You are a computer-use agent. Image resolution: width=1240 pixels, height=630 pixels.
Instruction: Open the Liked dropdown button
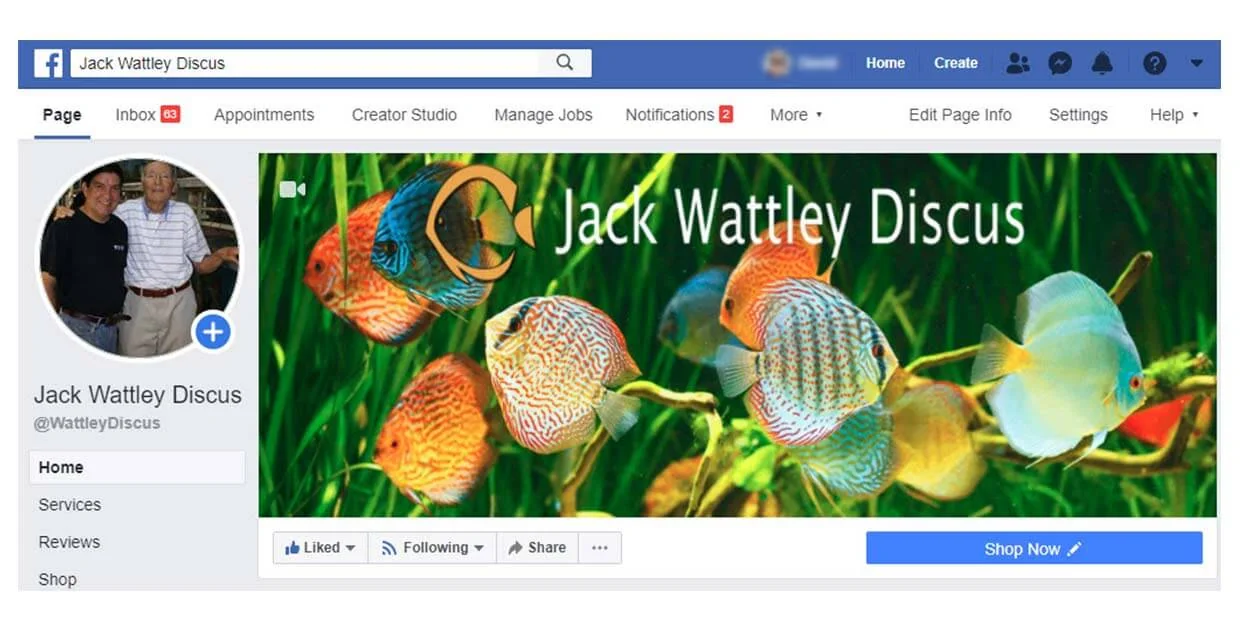tap(320, 548)
